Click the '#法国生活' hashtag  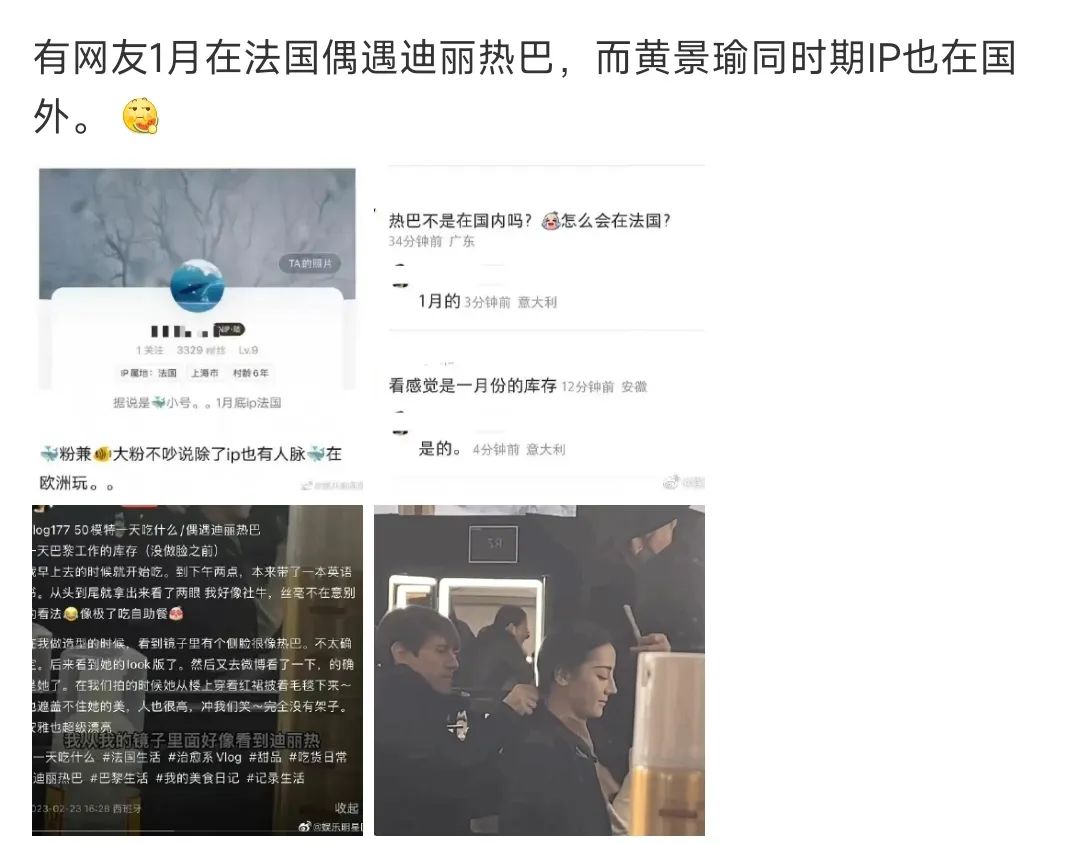coord(131,756)
